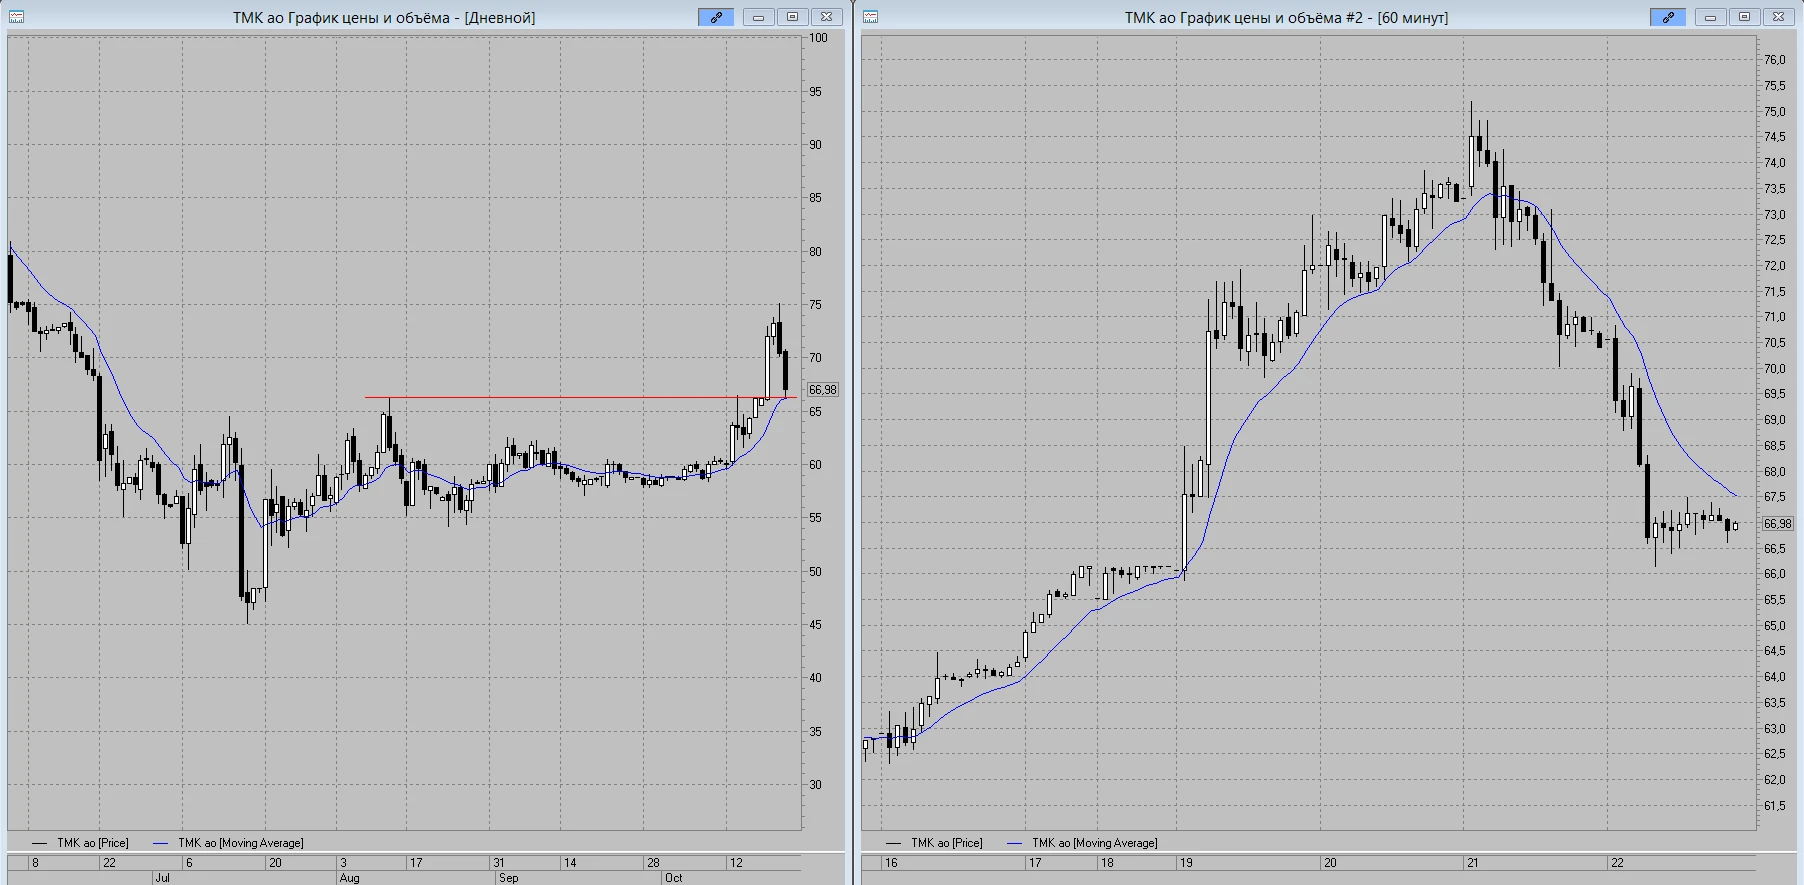The image size is (1804, 885).
Task: Click the 61,5 value on the hourly price axis
Action: (1774, 806)
